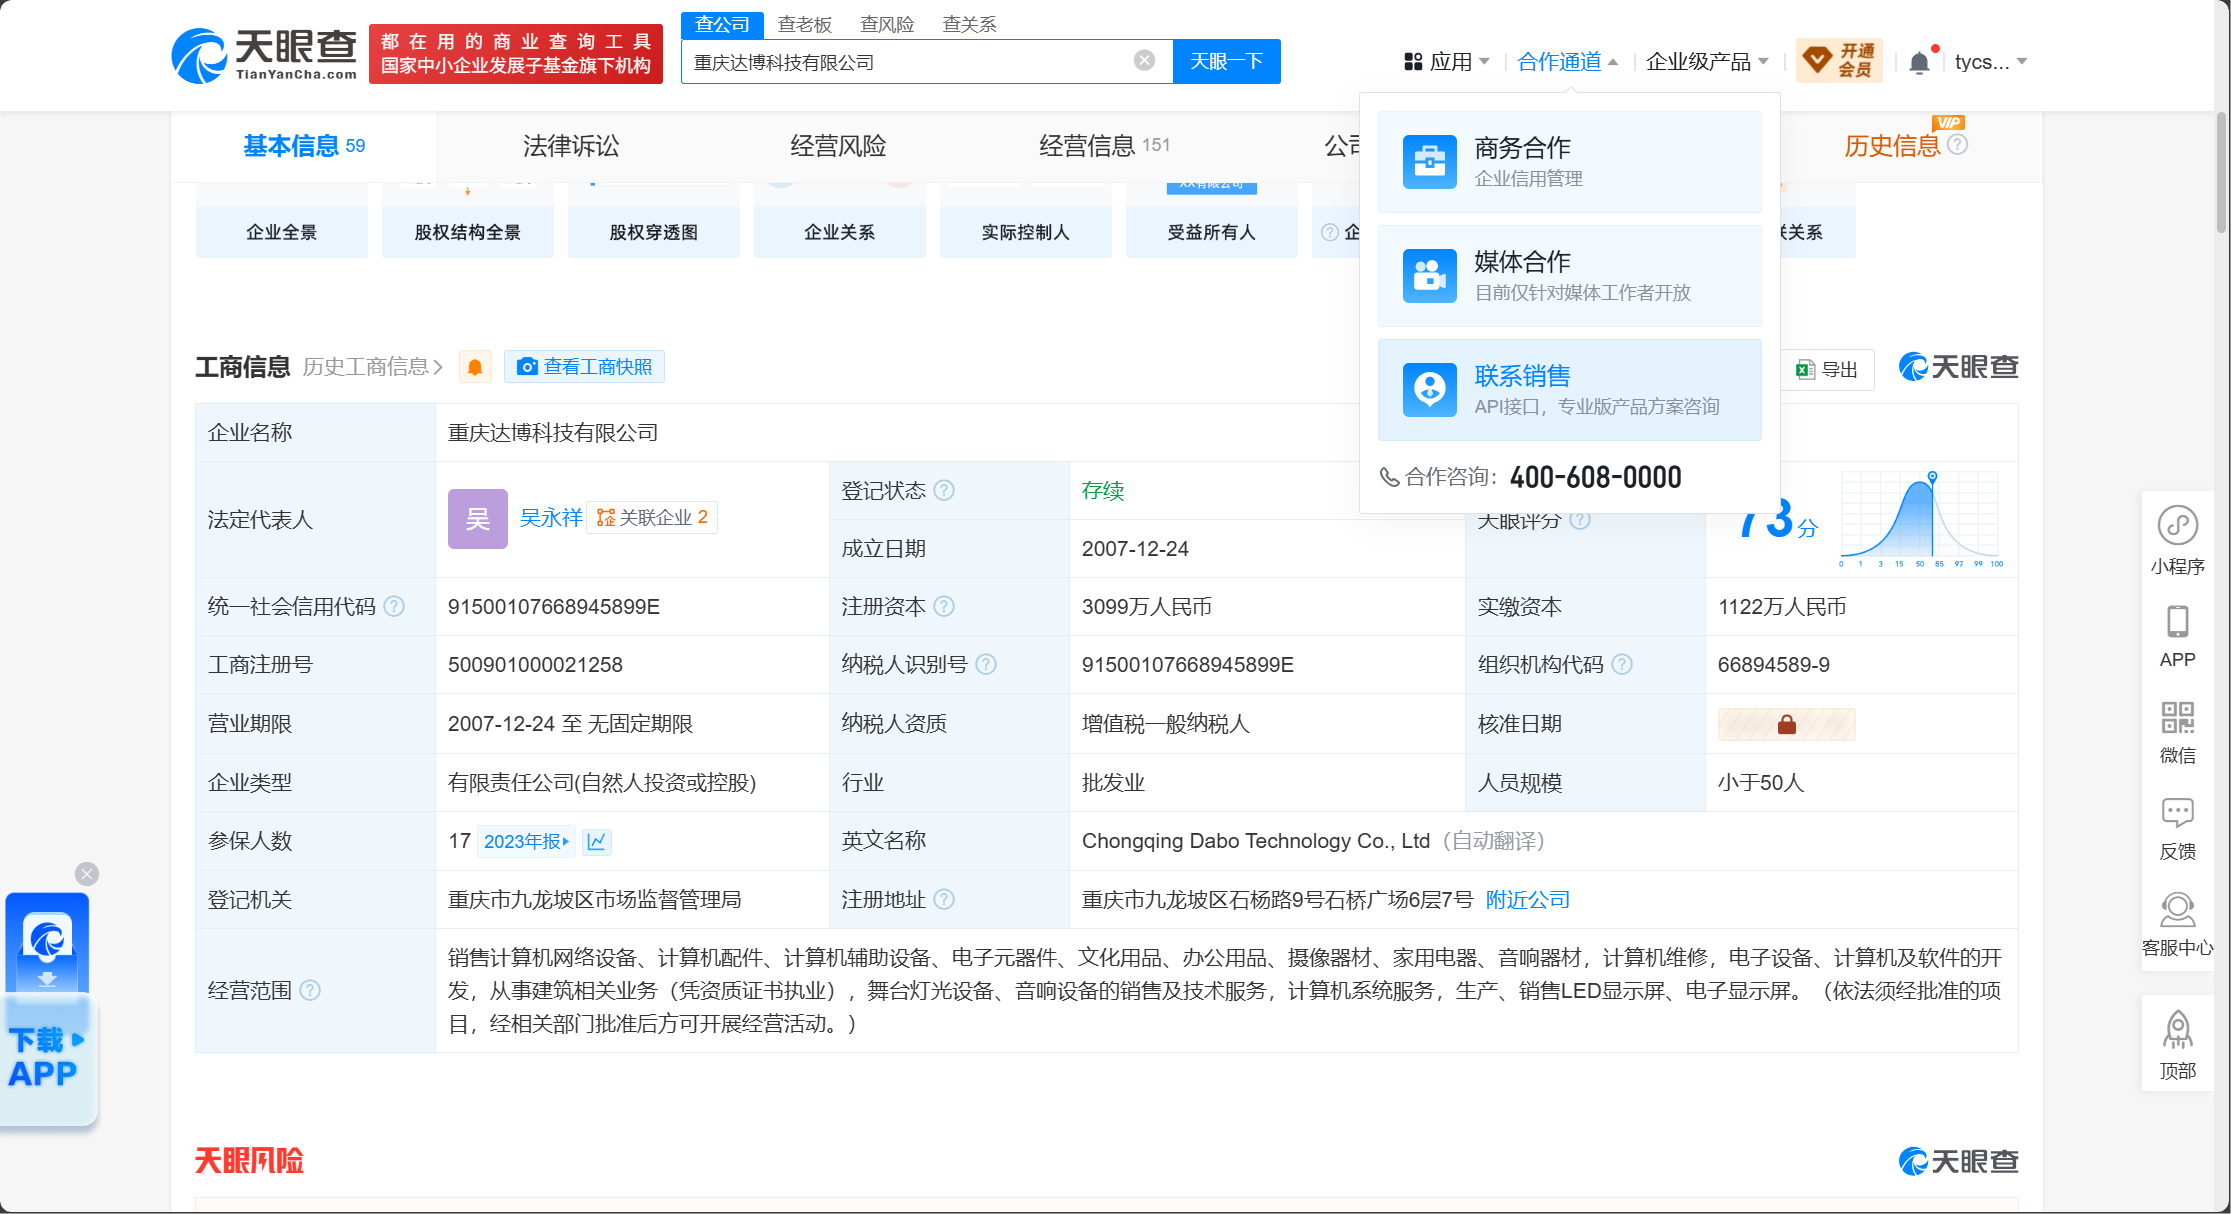Click the 400-608-0000 phone number
This screenshot has width=2231, height=1214.
click(x=1595, y=477)
